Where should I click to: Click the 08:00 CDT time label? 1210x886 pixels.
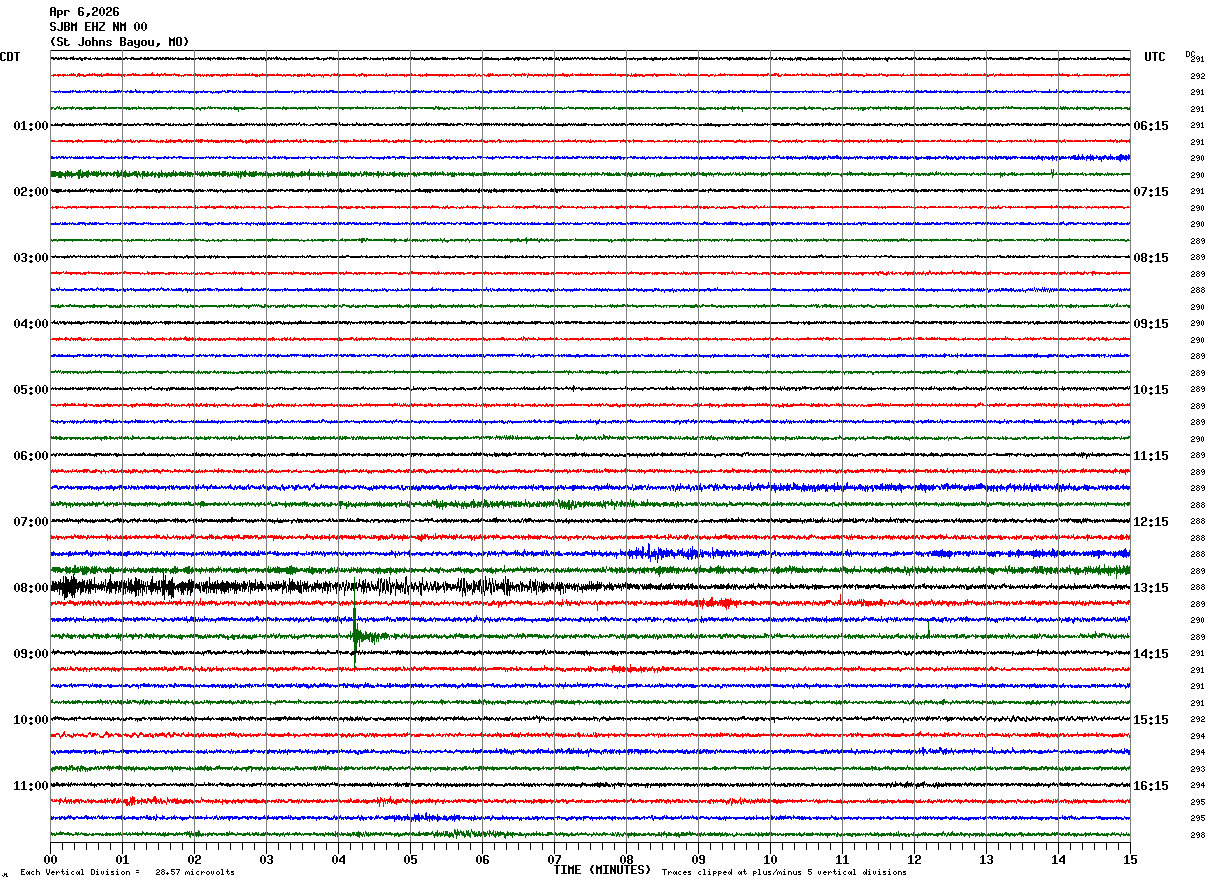[31, 588]
